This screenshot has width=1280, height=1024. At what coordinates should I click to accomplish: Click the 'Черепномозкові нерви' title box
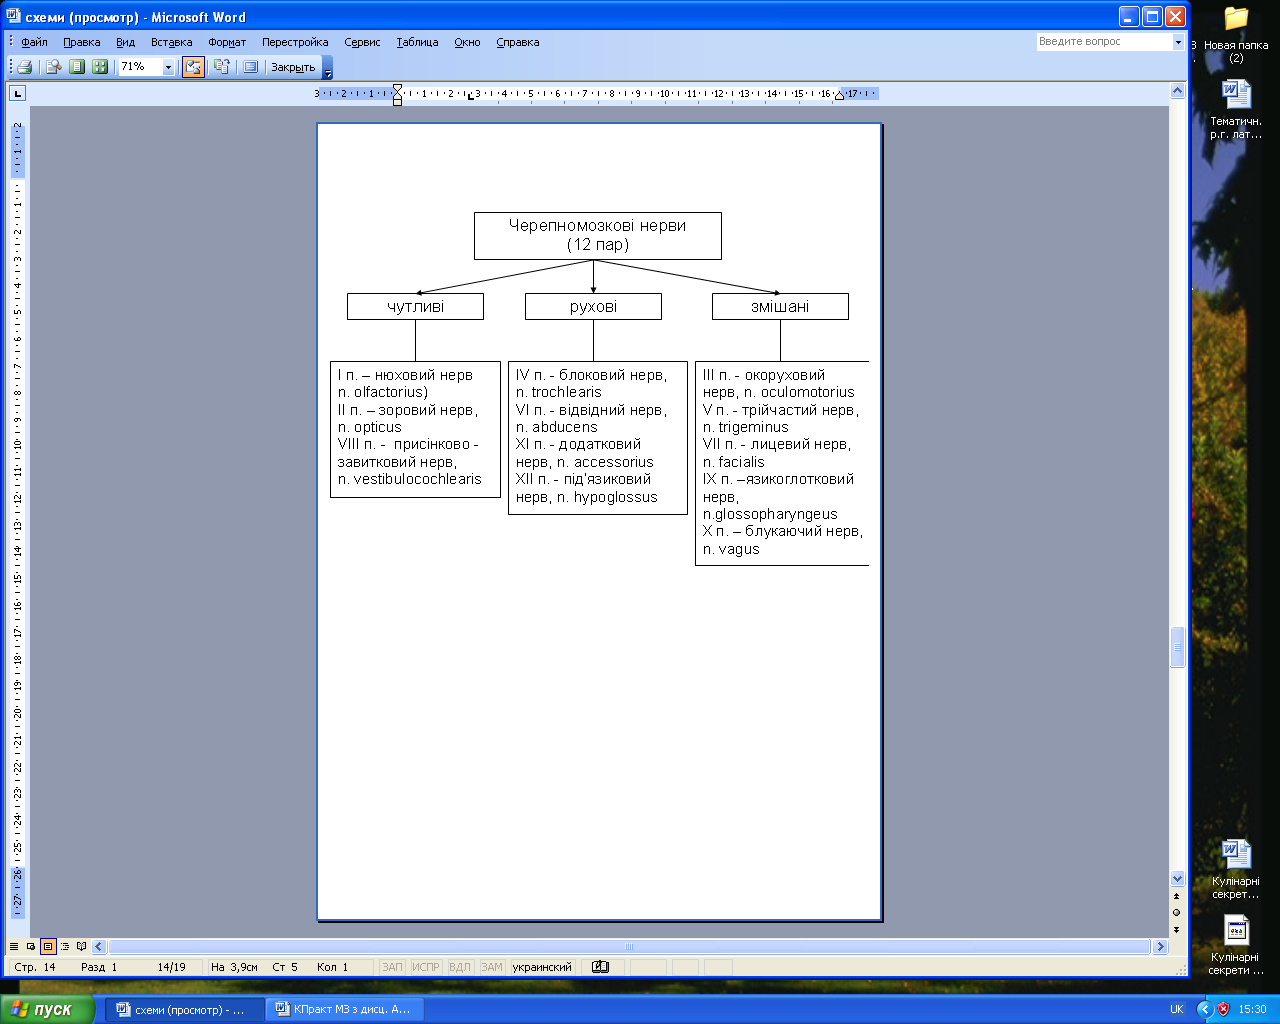coord(597,235)
